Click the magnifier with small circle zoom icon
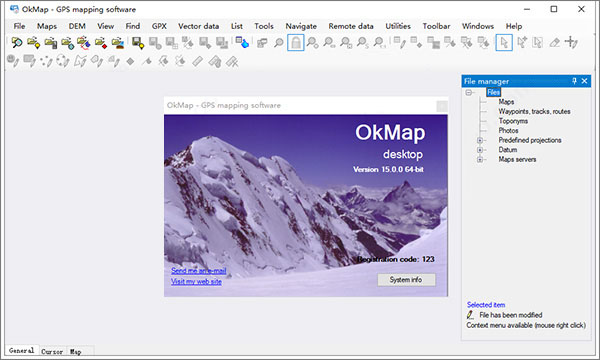600x360 pixels. coord(312,42)
